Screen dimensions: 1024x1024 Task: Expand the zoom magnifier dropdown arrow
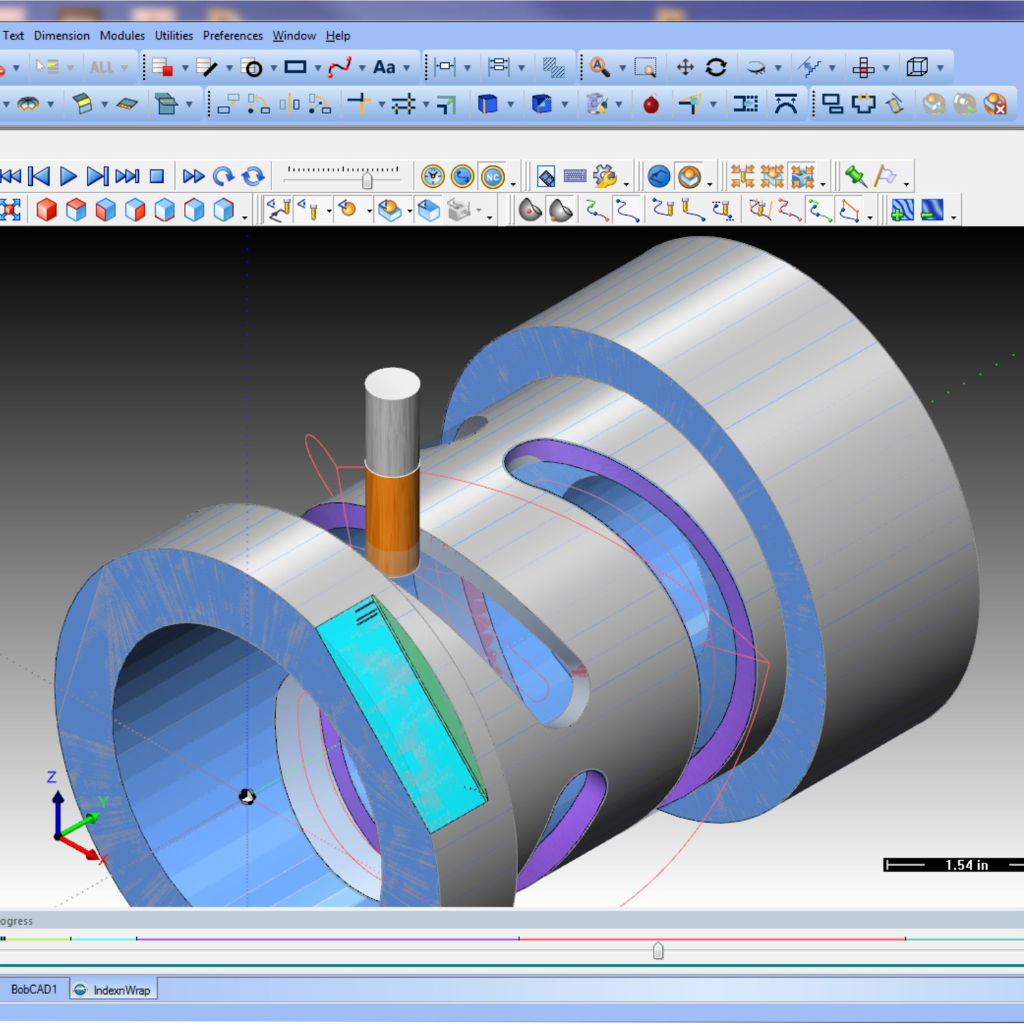621,69
